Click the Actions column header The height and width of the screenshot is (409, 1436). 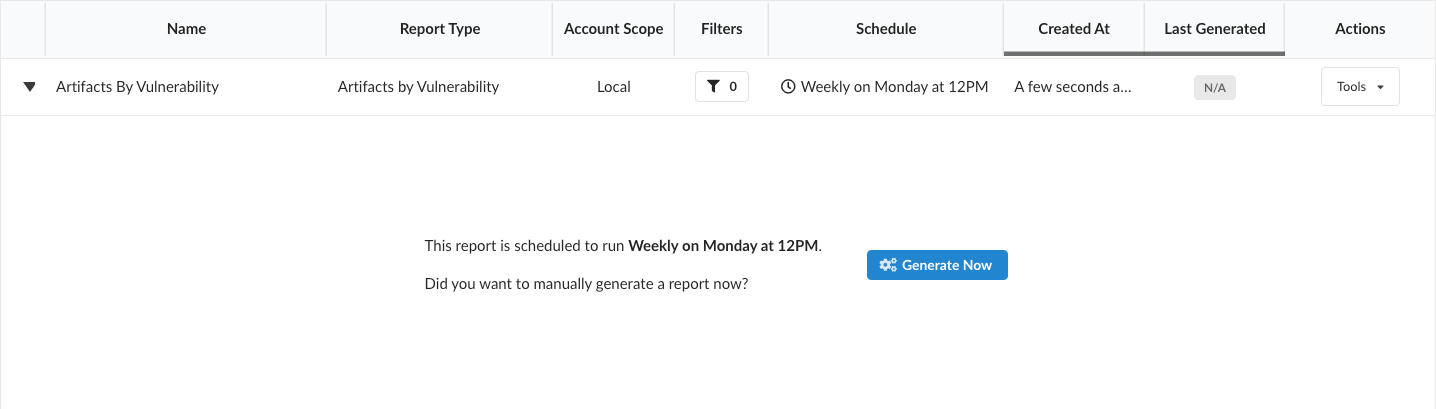click(x=1359, y=29)
